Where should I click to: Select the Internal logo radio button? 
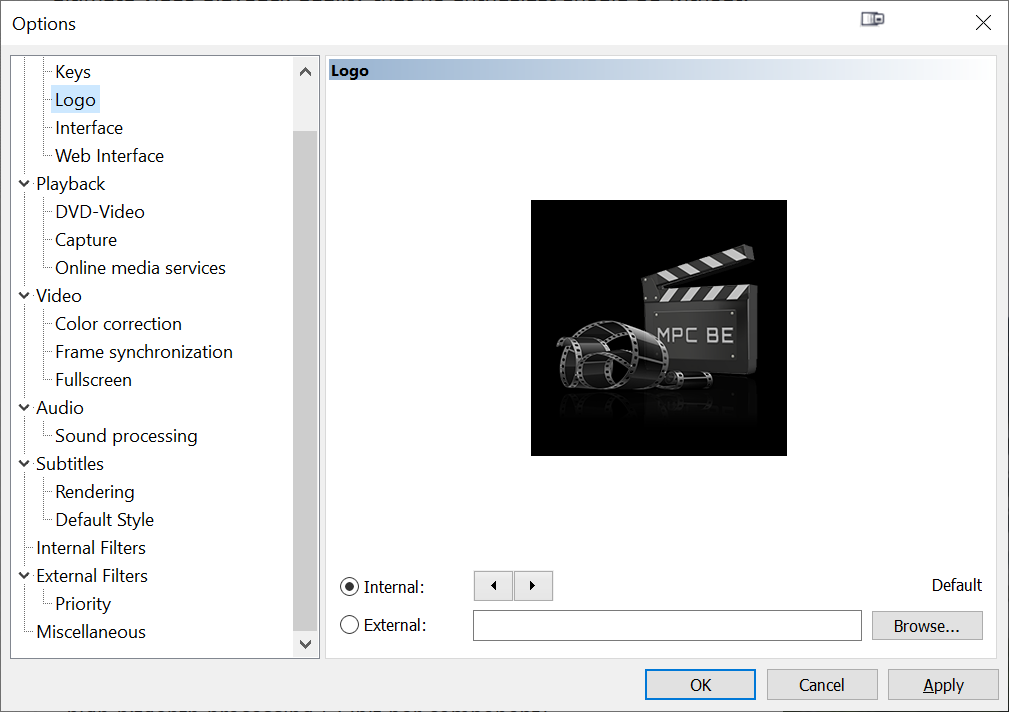click(349, 586)
